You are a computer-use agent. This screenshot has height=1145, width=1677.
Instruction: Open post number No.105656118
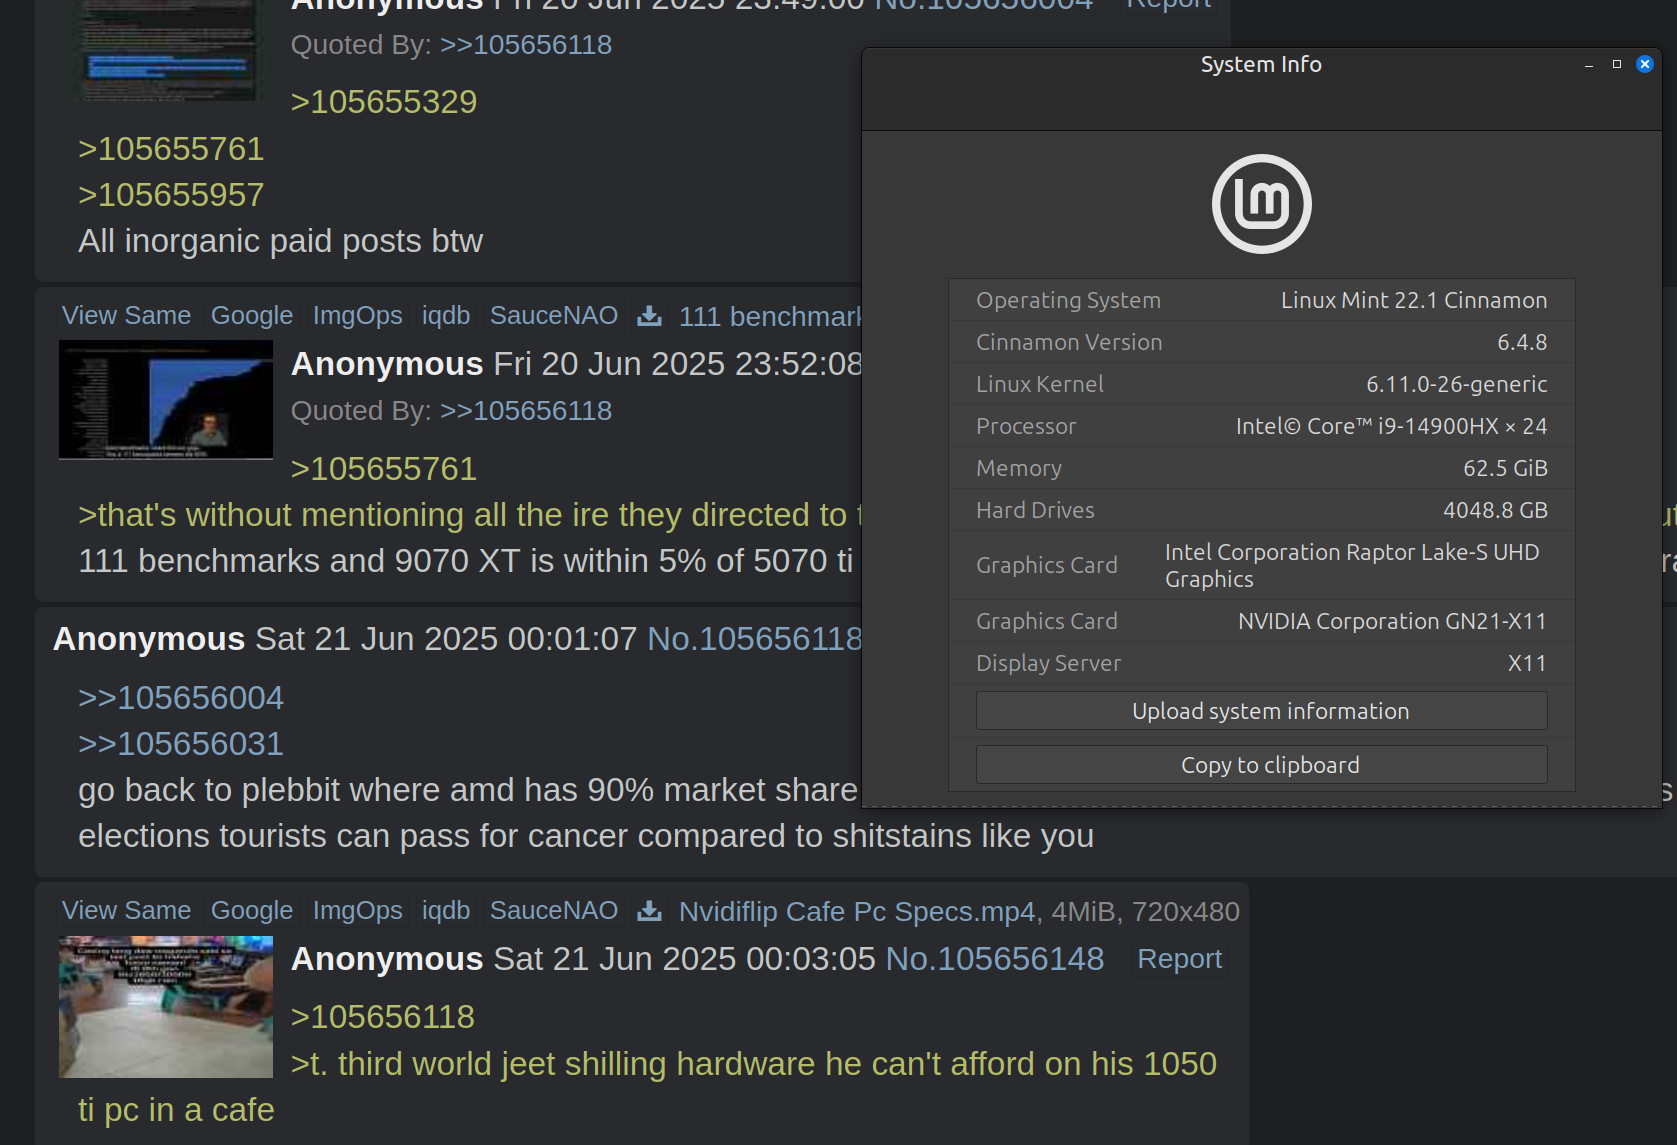(755, 639)
